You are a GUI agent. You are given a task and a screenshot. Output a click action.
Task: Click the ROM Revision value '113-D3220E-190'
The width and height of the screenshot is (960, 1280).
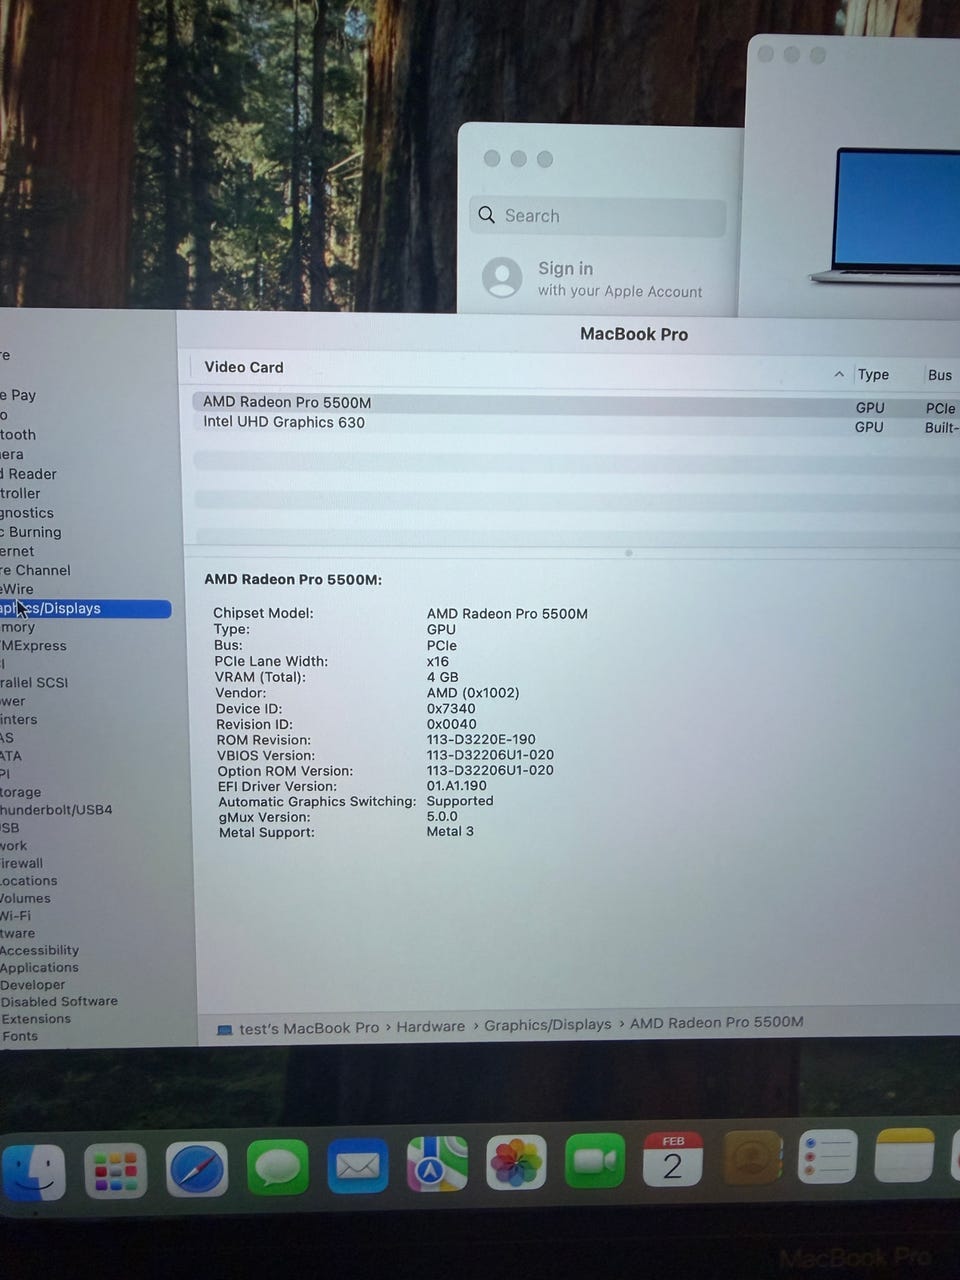click(x=481, y=740)
